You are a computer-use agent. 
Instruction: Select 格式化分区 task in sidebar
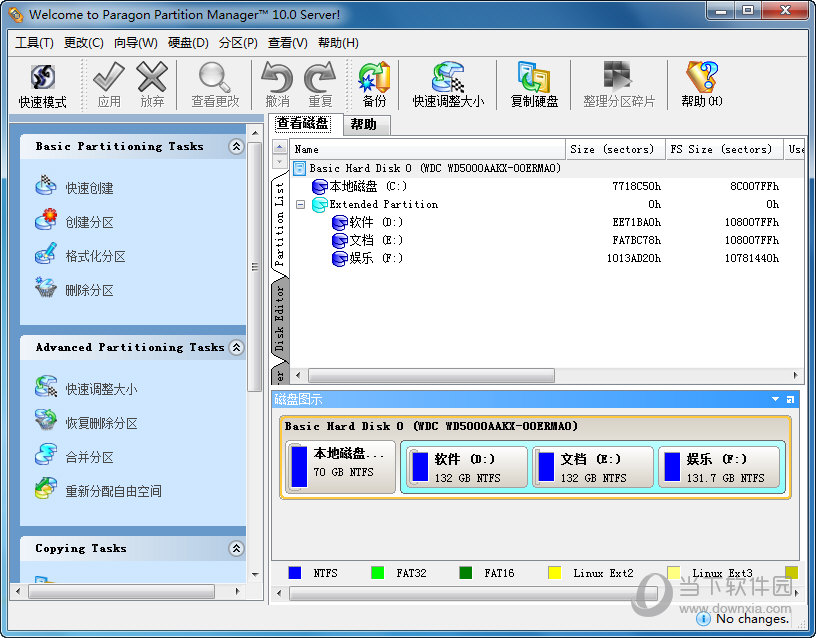pyautogui.click(x=95, y=256)
